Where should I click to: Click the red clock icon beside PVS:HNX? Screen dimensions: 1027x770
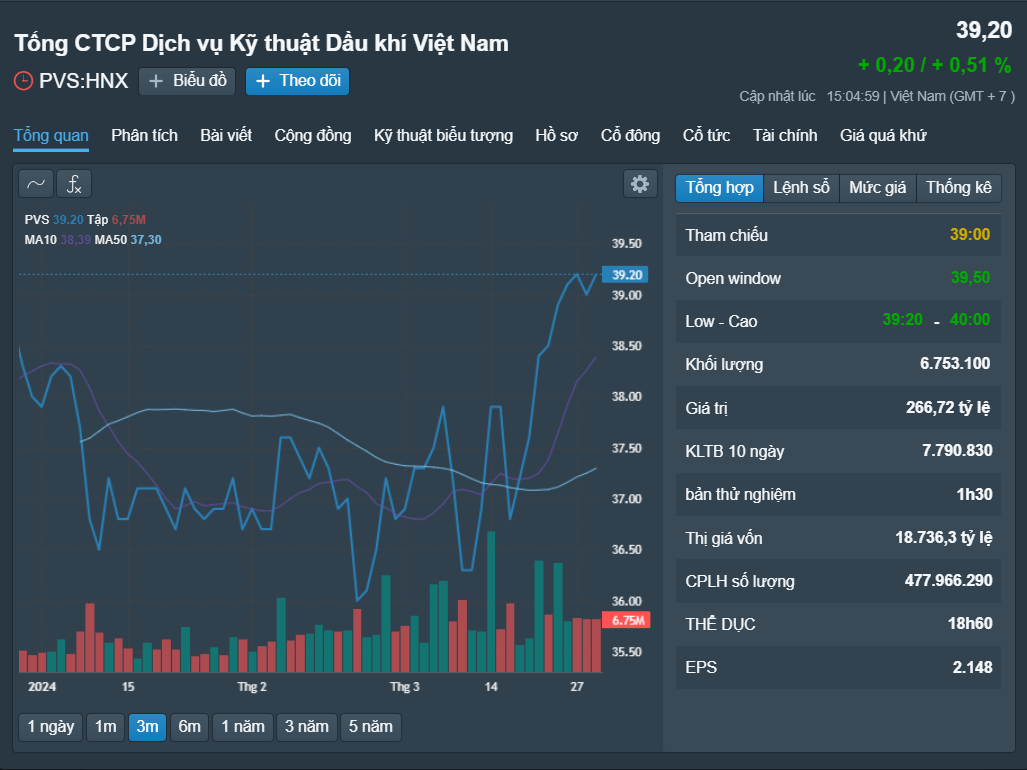pyautogui.click(x=24, y=81)
